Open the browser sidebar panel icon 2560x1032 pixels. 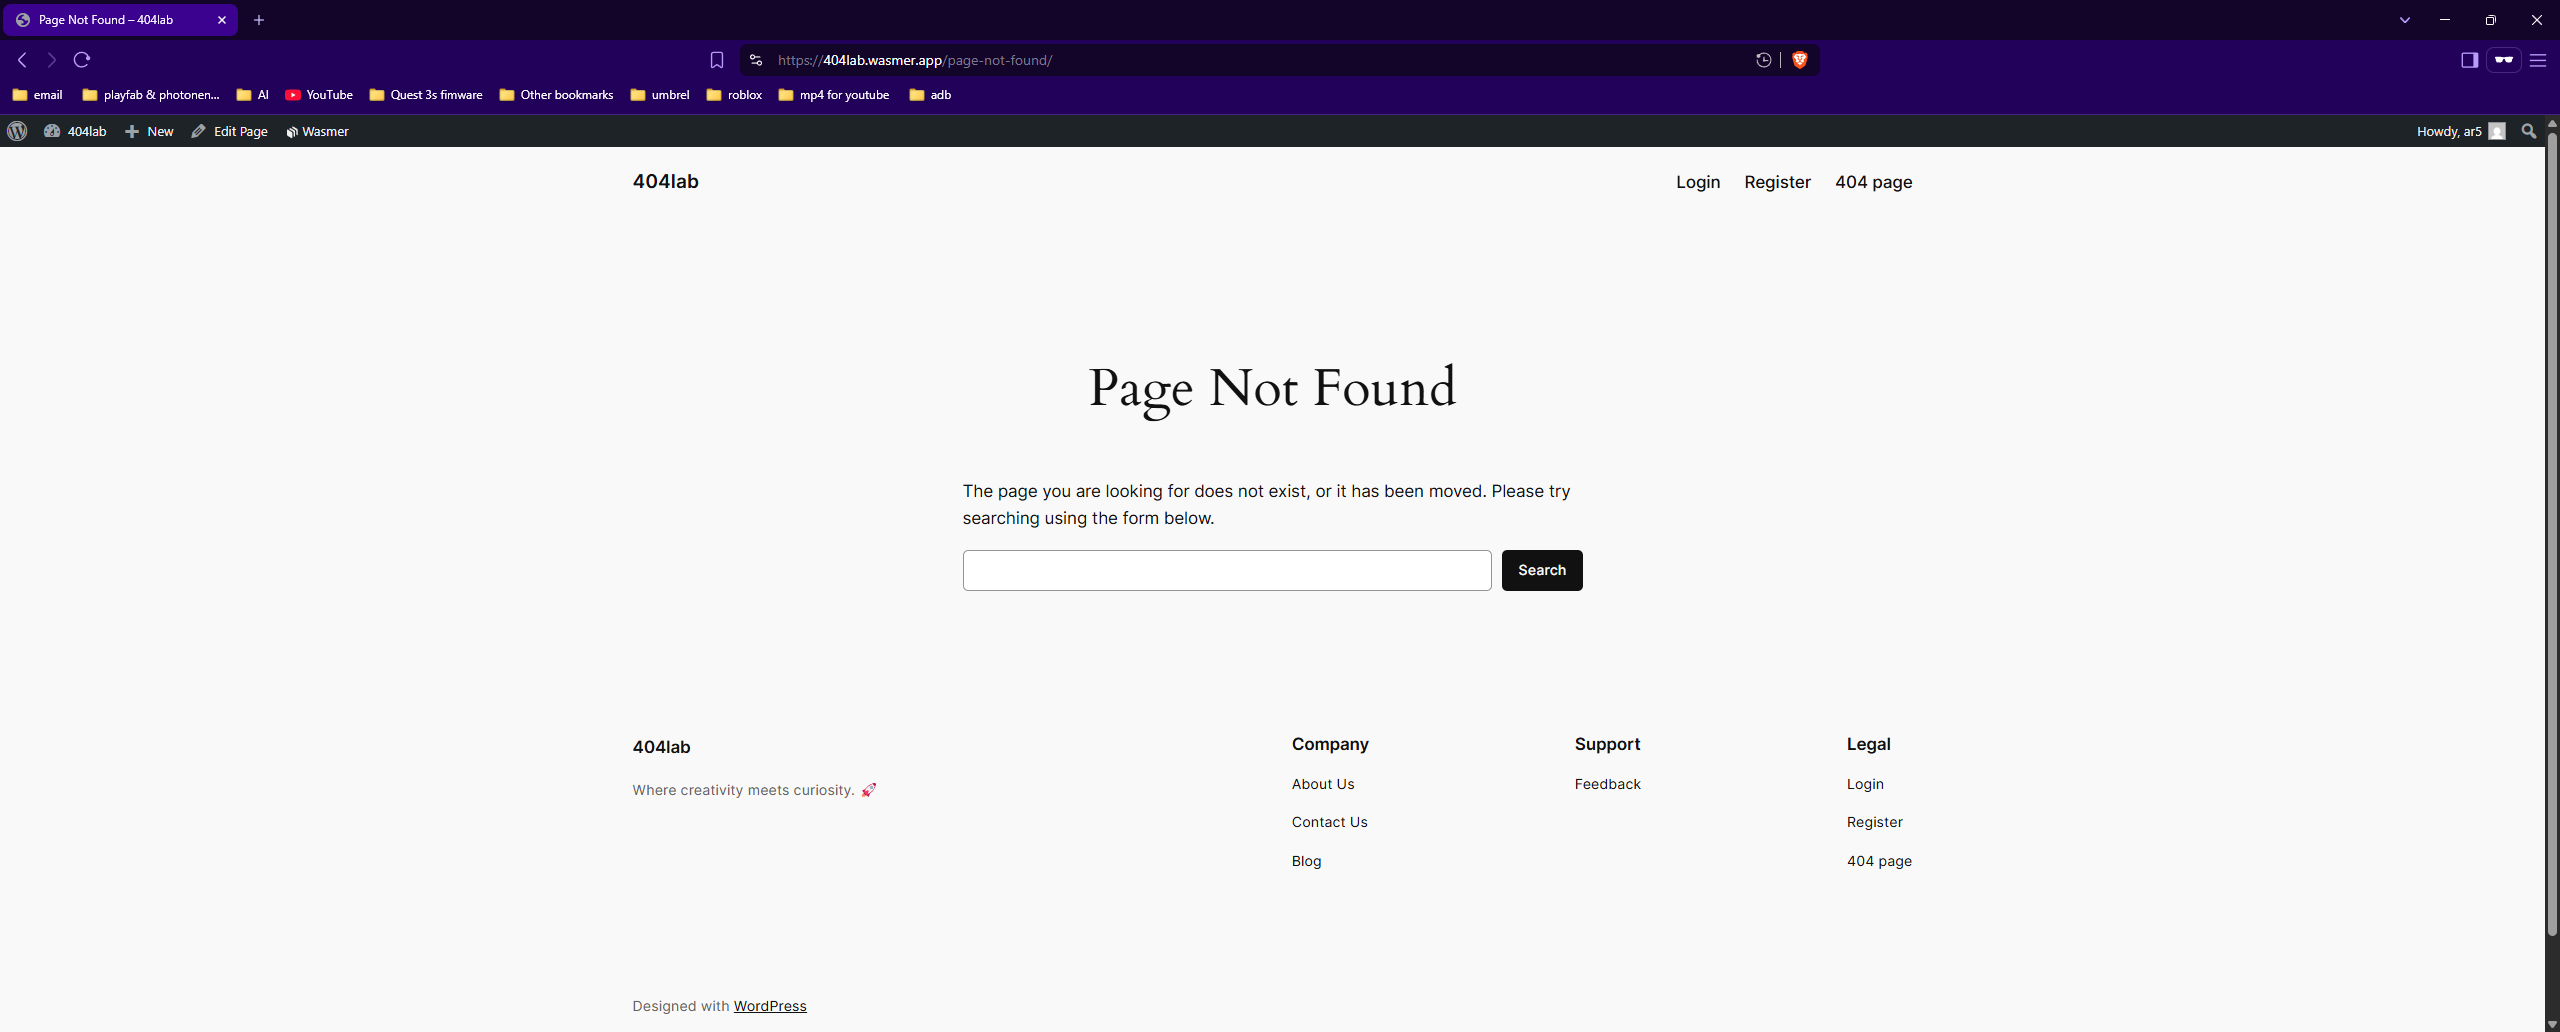(2469, 60)
